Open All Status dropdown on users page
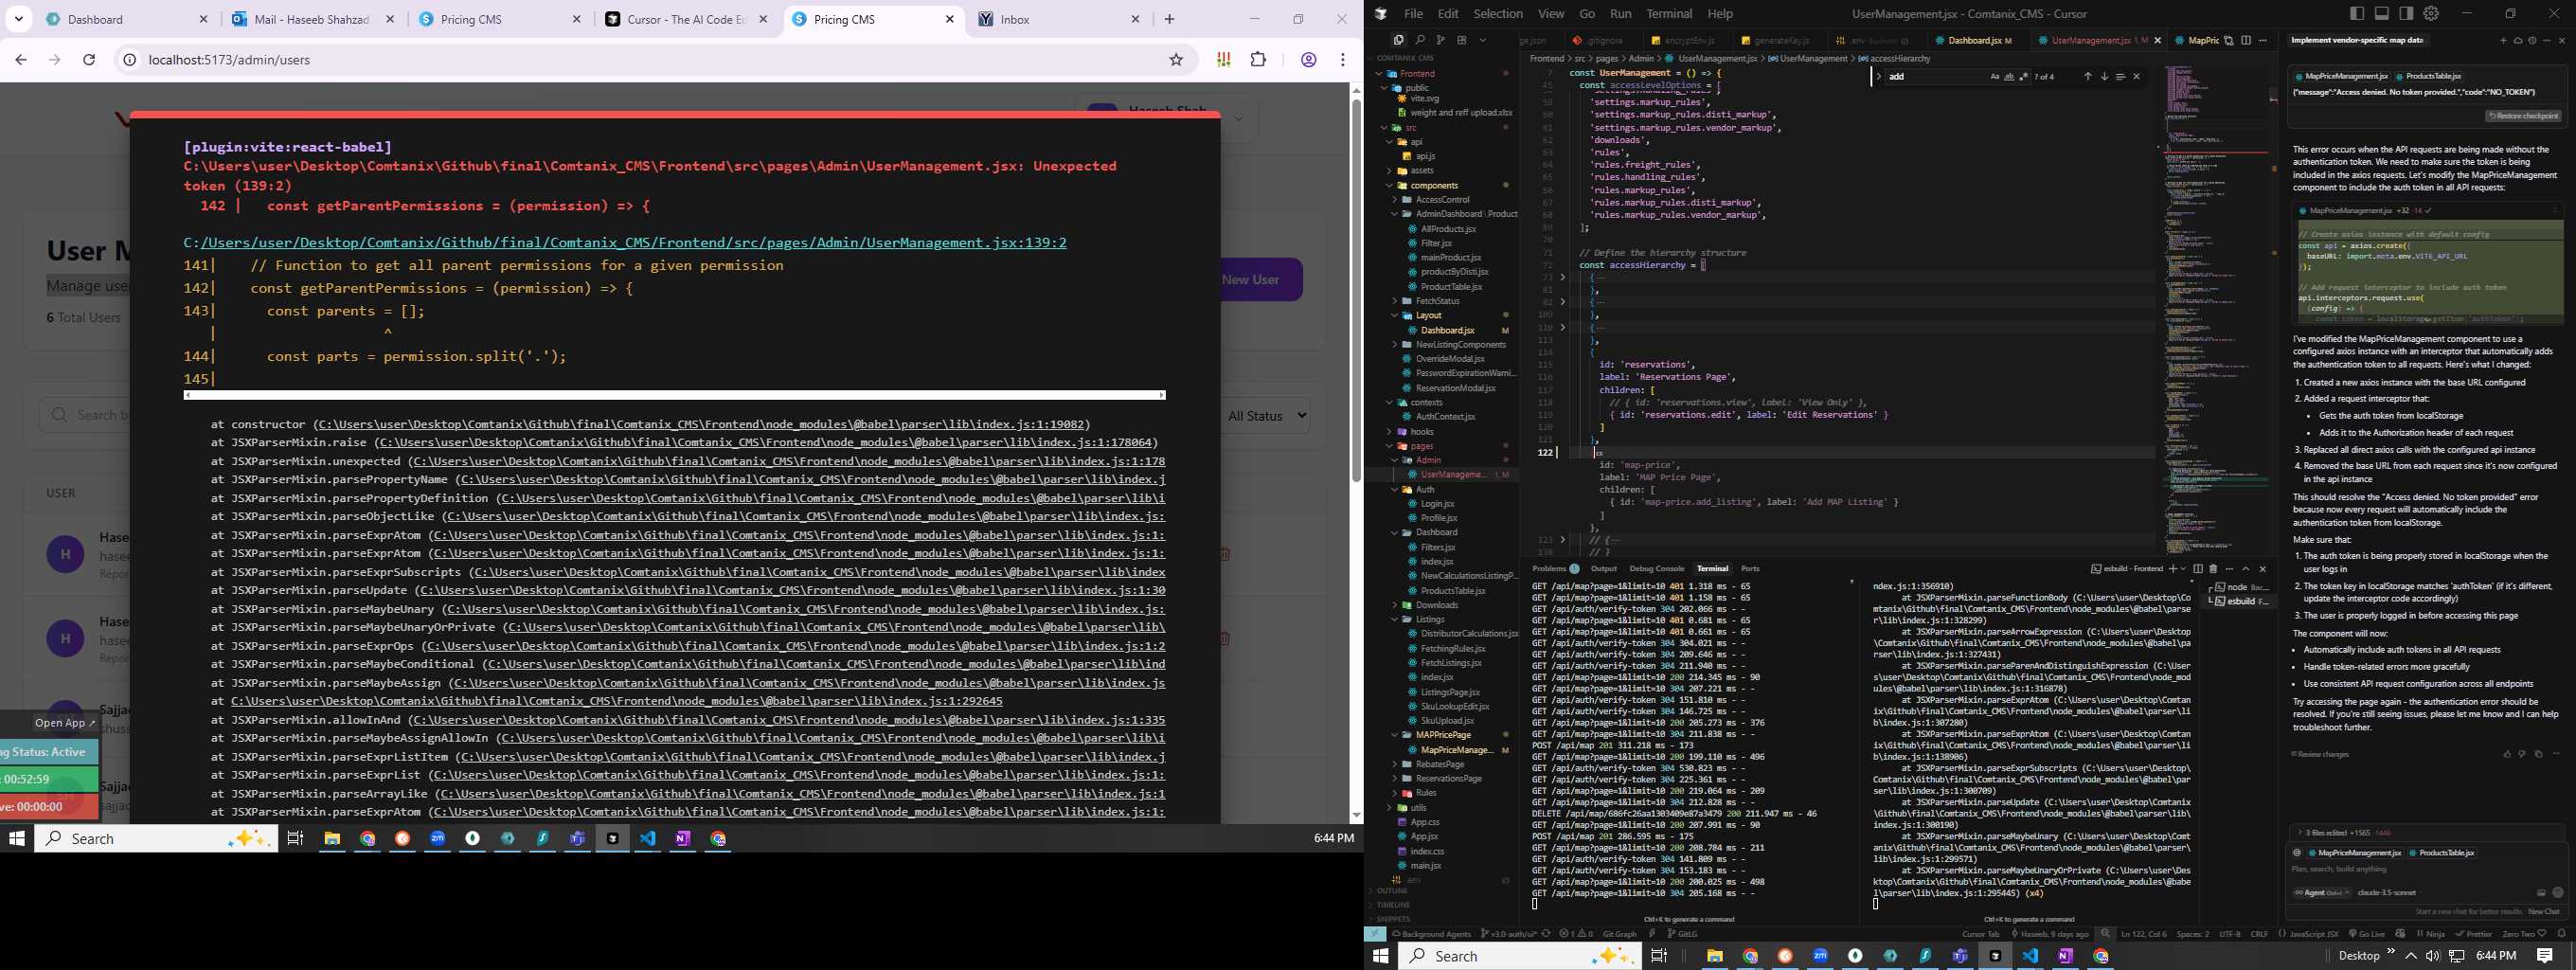This screenshot has height=970, width=2576. pos(1267,416)
